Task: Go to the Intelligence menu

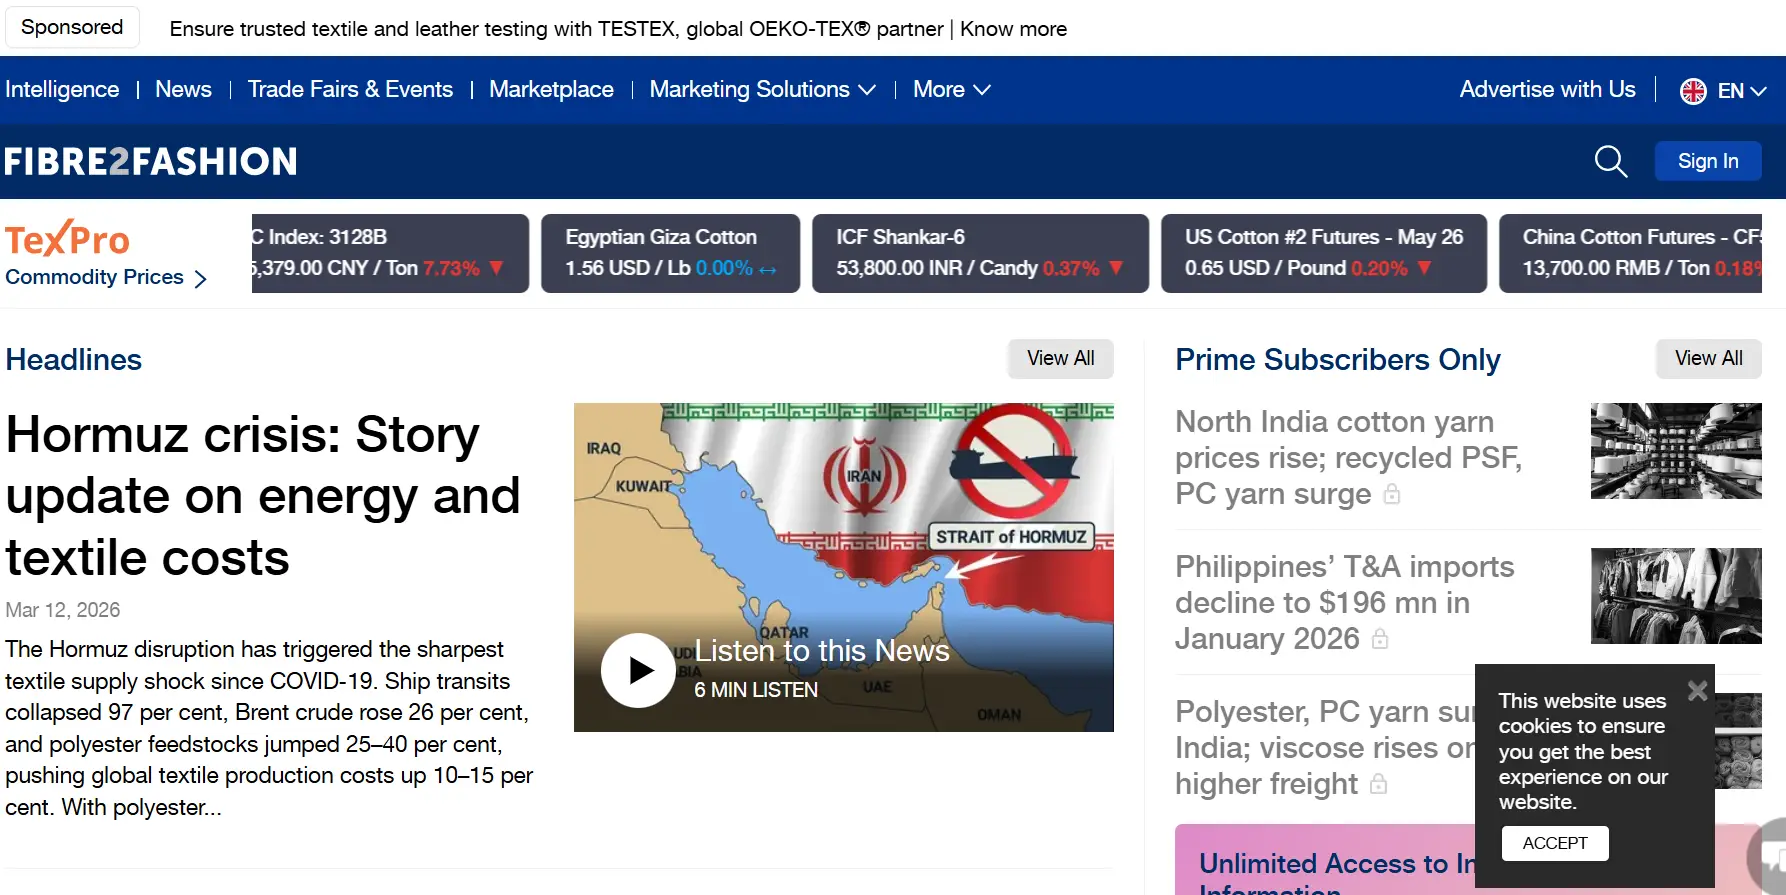Action: pyautogui.click(x=62, y=89)
